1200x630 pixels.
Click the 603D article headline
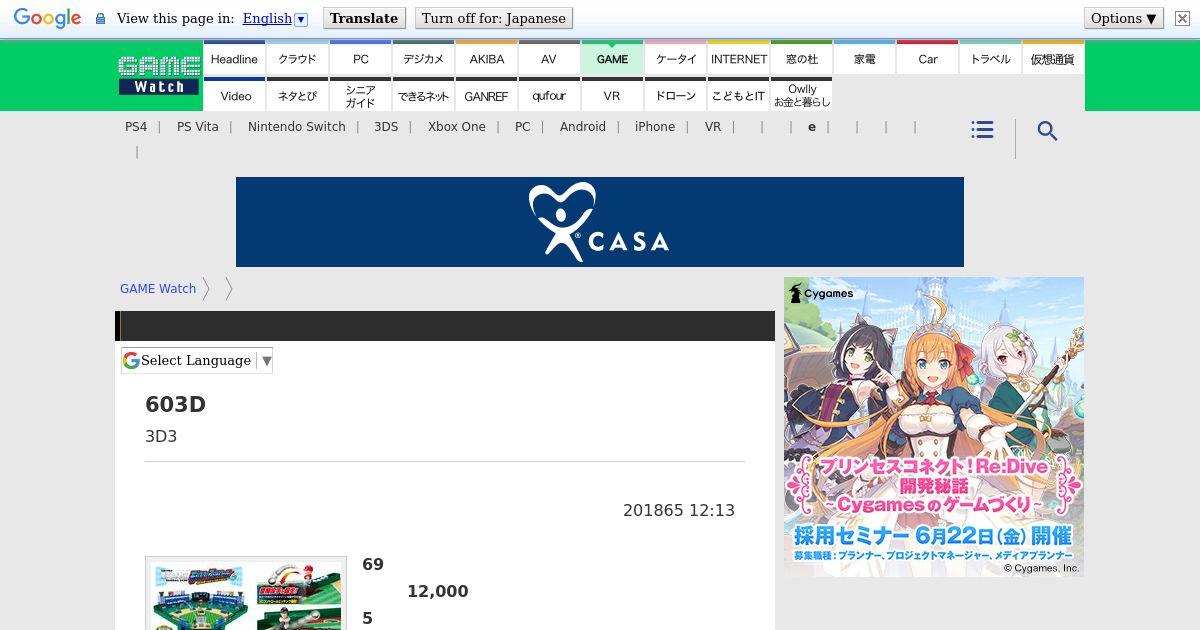pos(175,404)
